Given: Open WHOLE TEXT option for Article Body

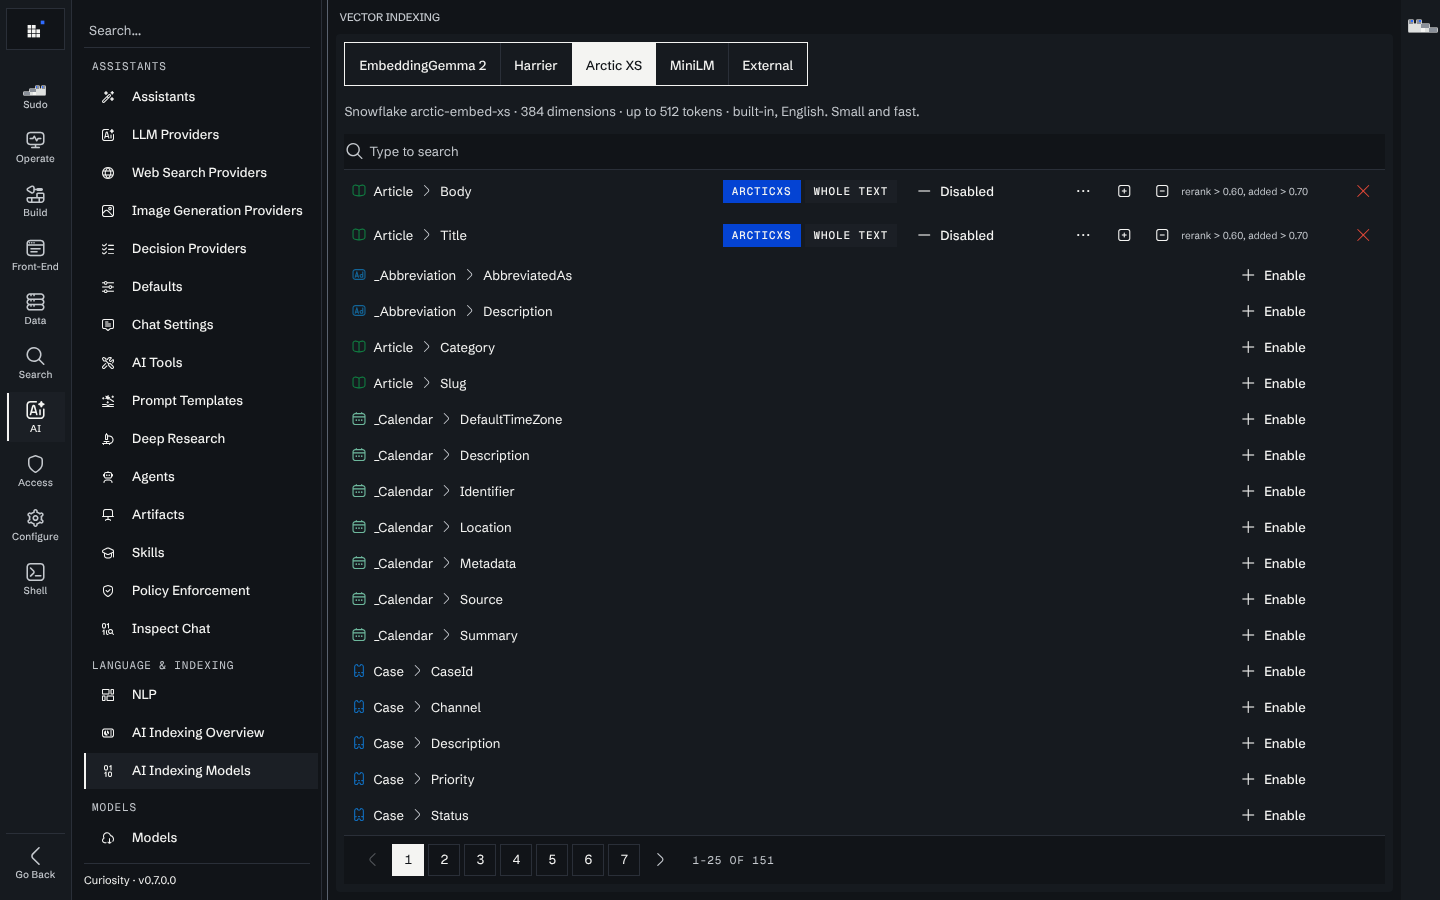Looking at the screenshot, I should 850,191.
